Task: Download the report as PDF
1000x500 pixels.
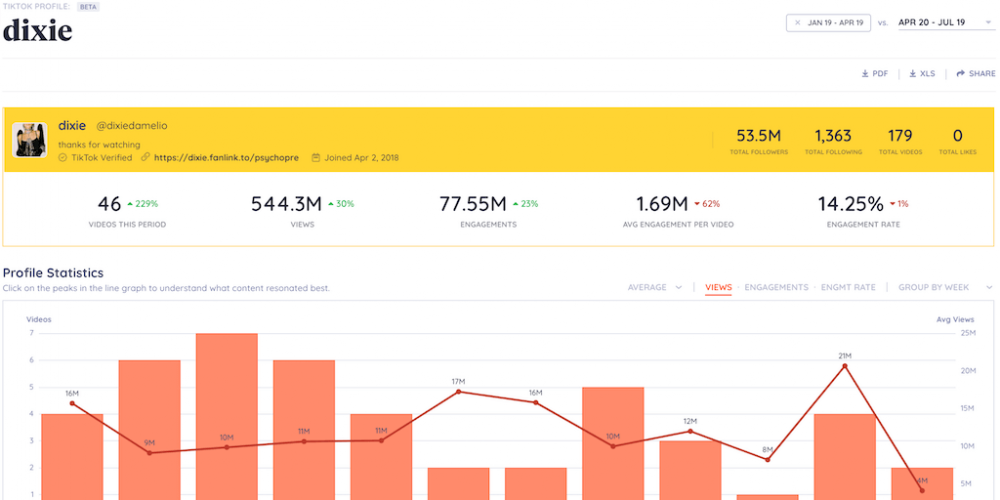Action: [x=875, y=74]
